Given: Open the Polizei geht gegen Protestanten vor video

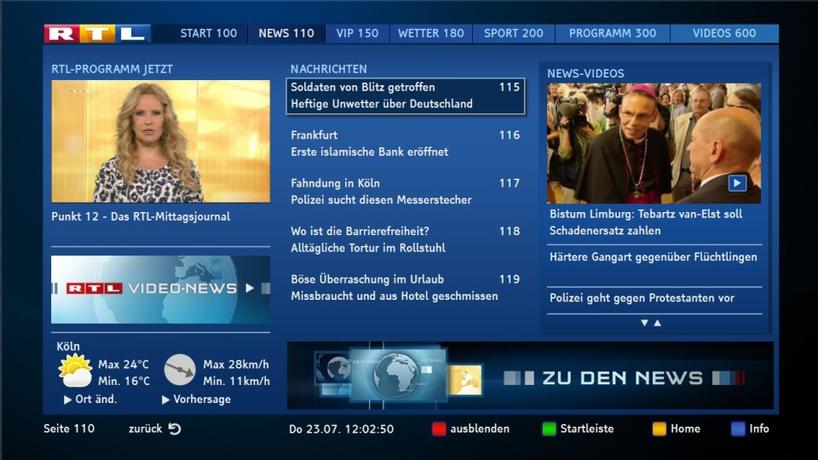Looking at the screenshot, I should [642, 298].
